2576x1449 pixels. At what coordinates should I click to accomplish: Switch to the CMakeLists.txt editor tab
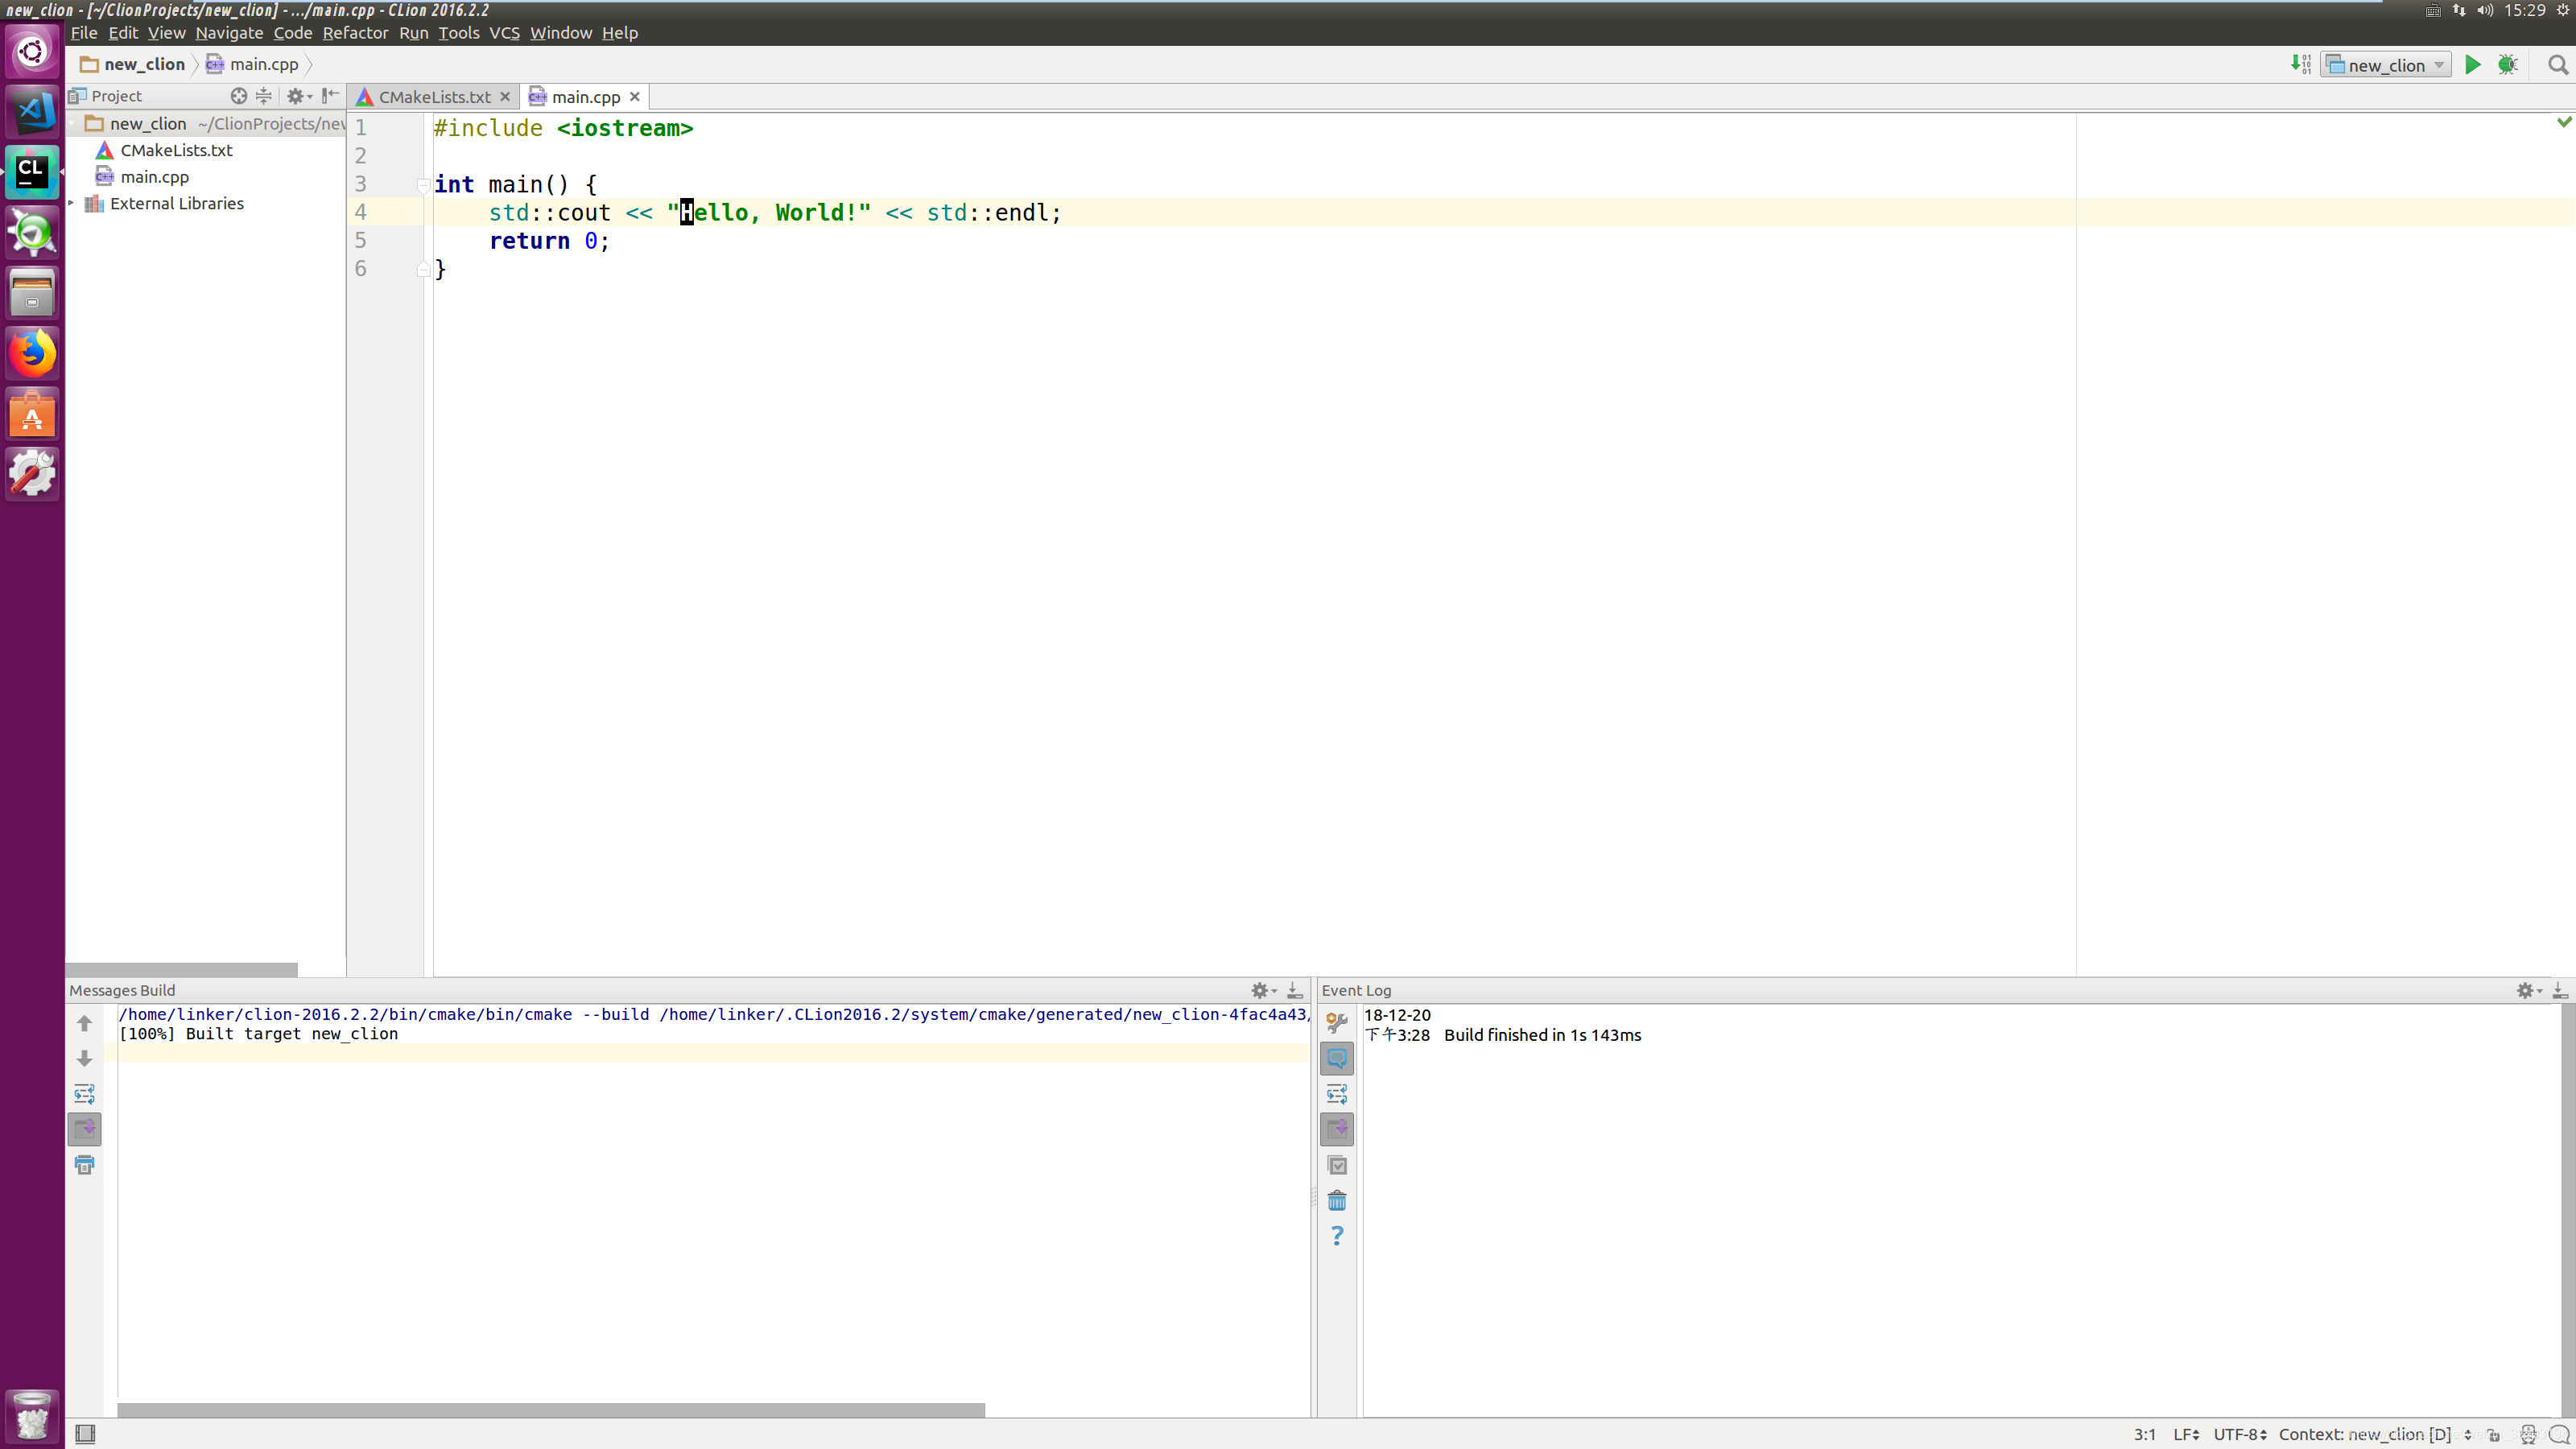(x=434, y=97)
